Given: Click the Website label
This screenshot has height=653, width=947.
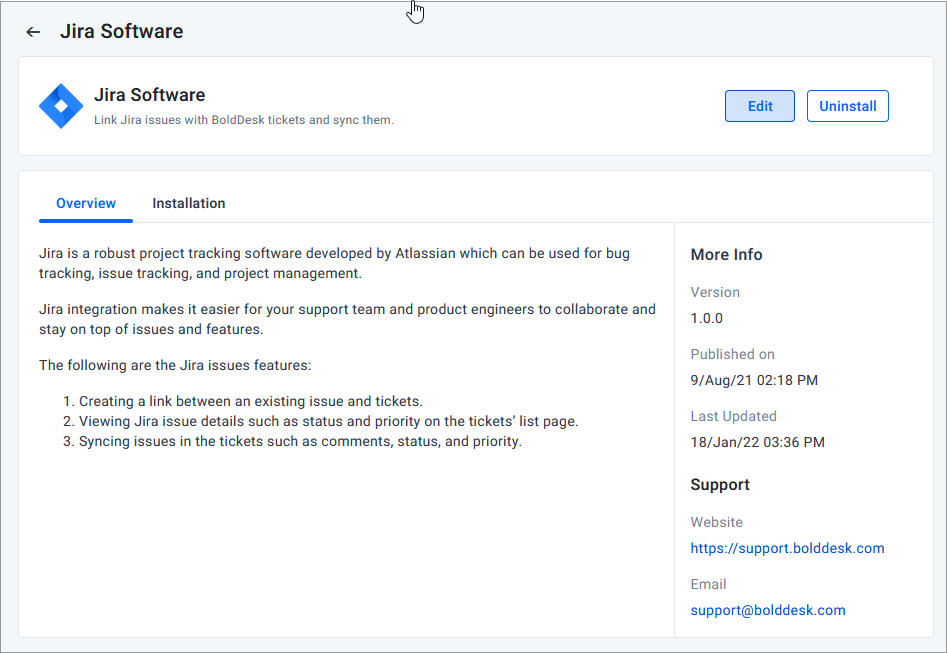Looking at the screenshot, I should tap(716, 523).
